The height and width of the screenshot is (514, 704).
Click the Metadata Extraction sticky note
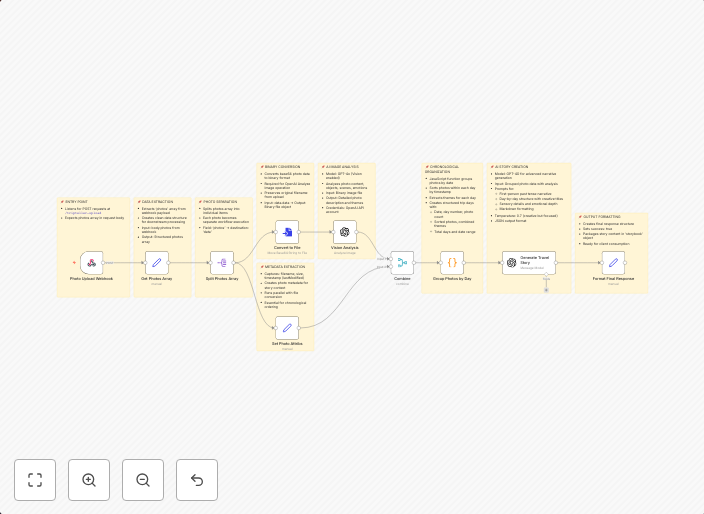pyautogui.click(x=286, y=288)
